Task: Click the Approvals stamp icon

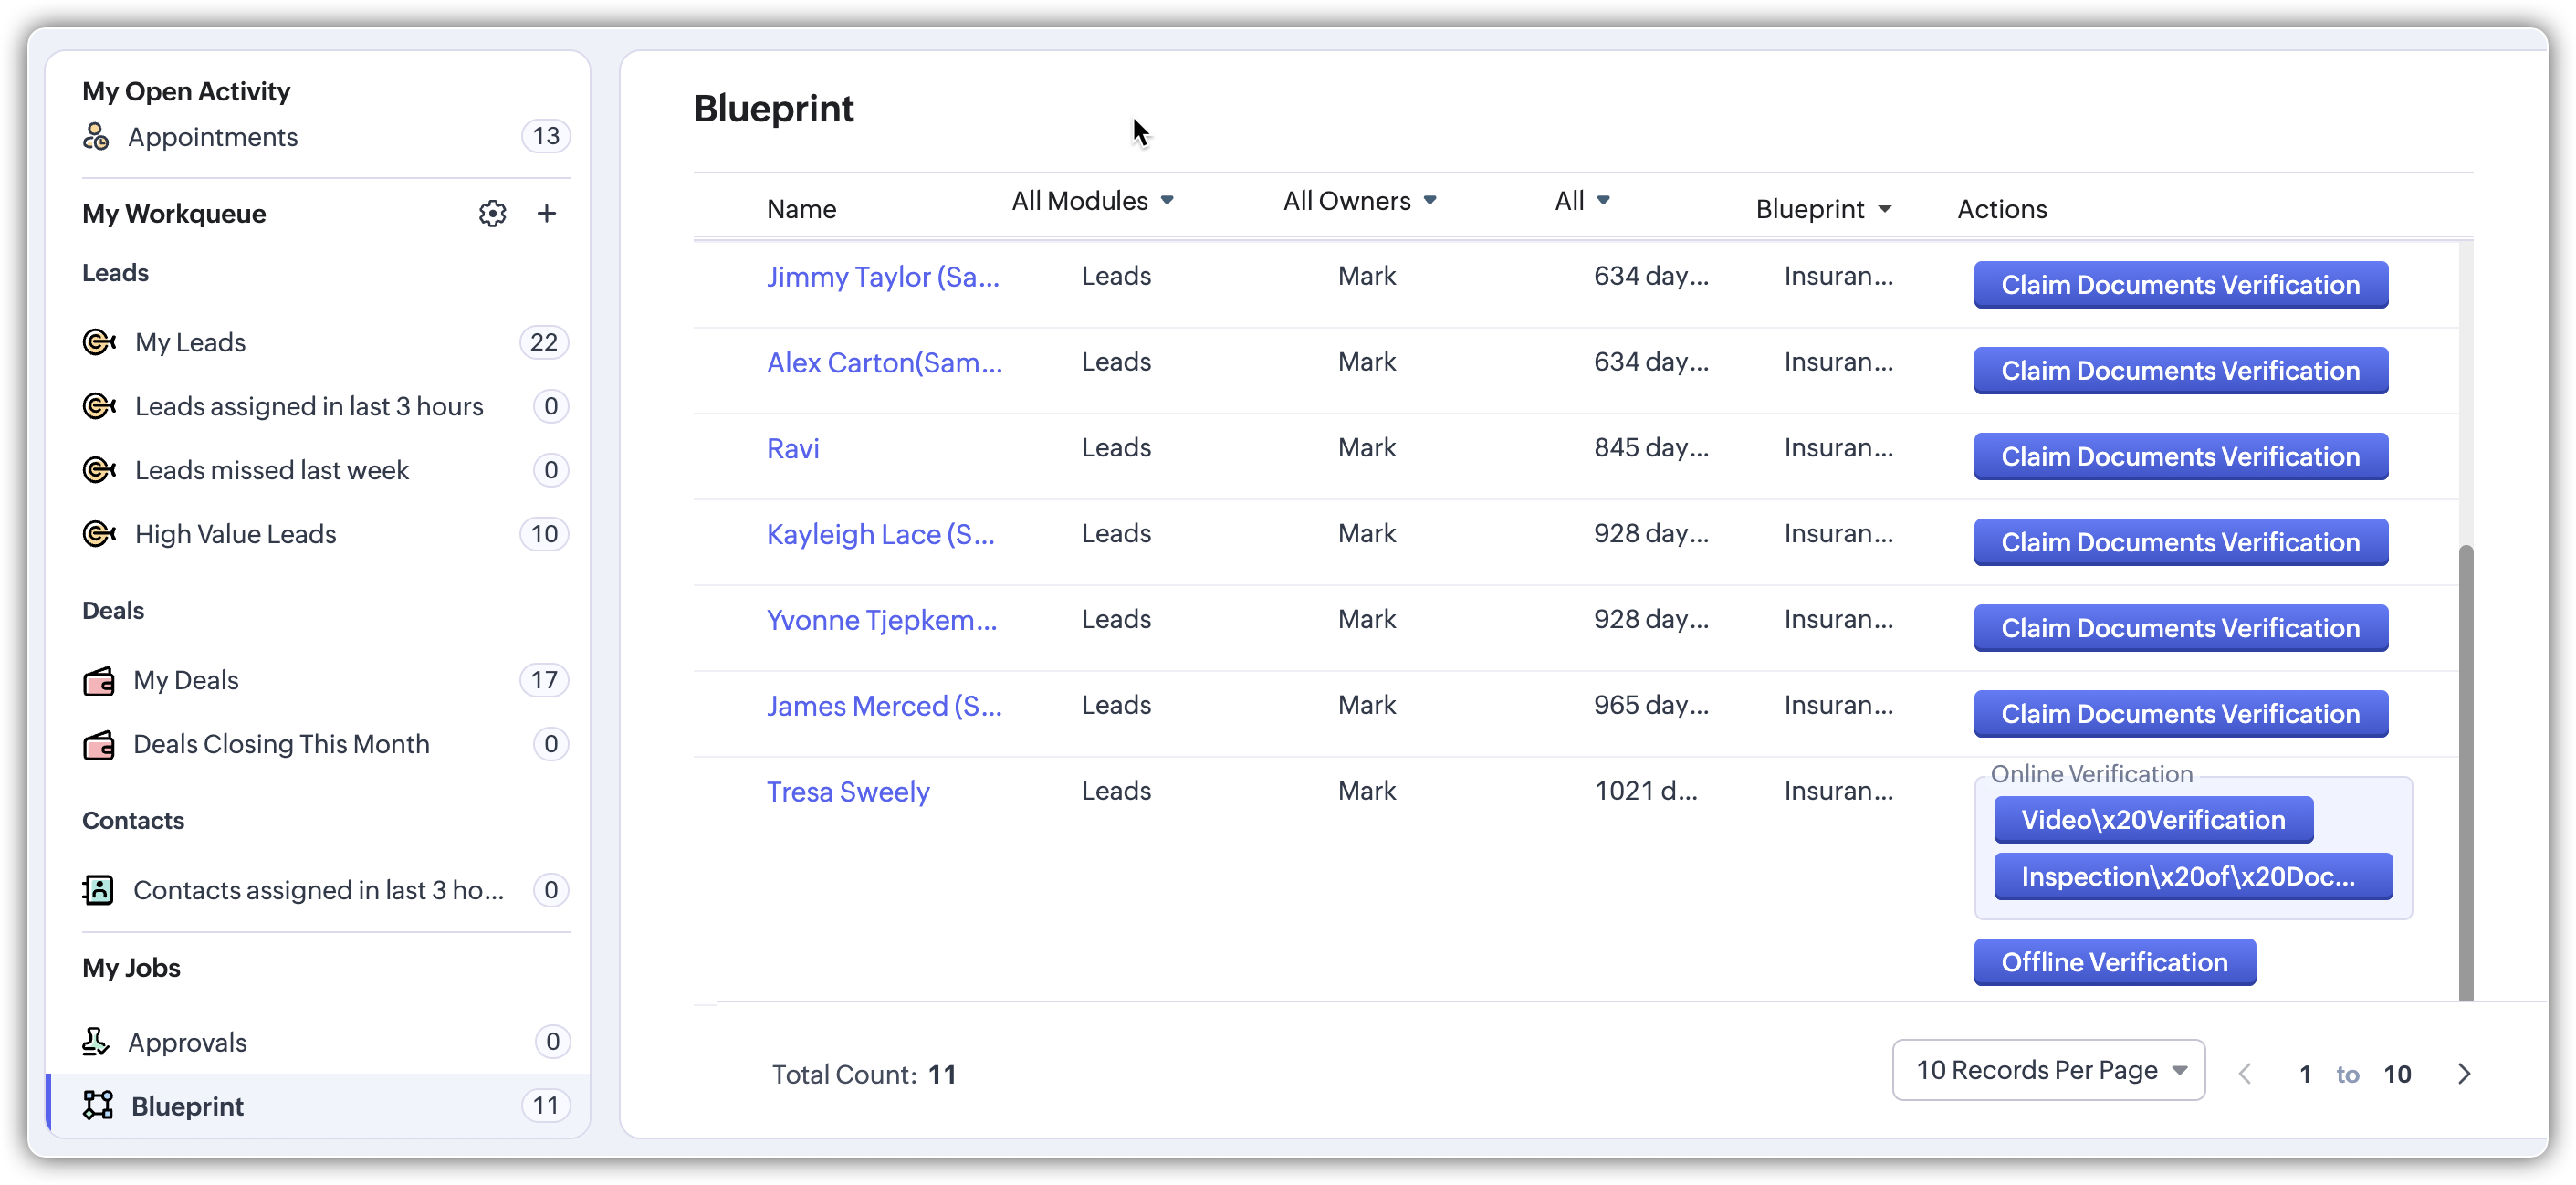Action: [x=96, y=1041]
